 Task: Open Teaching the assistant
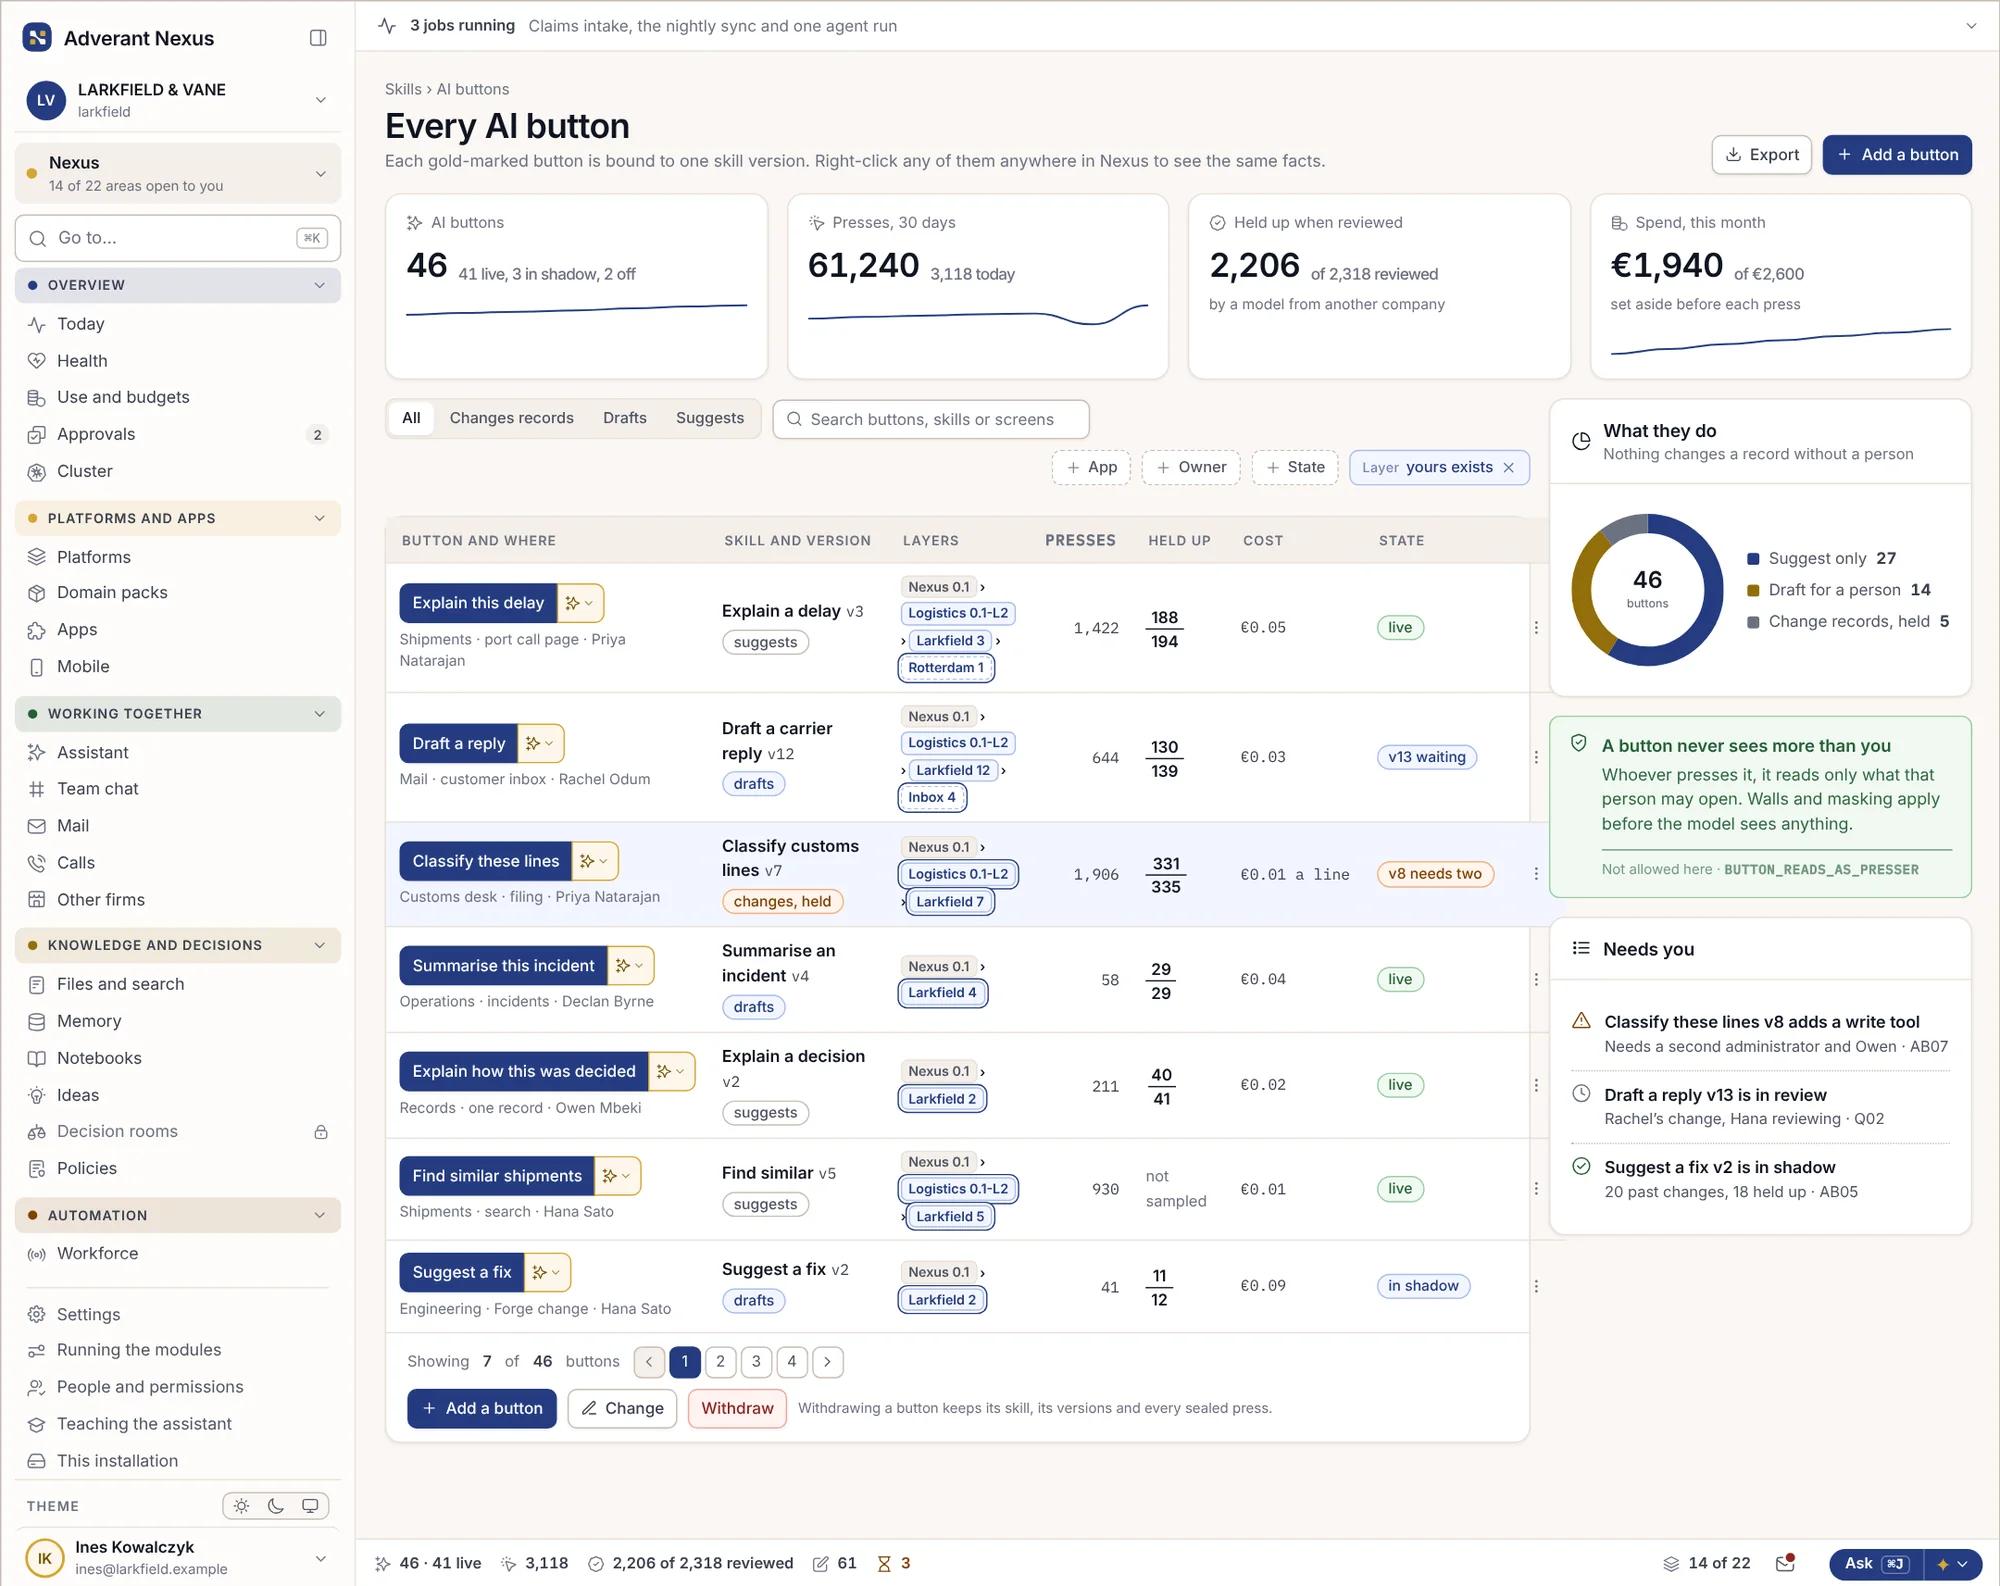click(x=178, y=1424)
